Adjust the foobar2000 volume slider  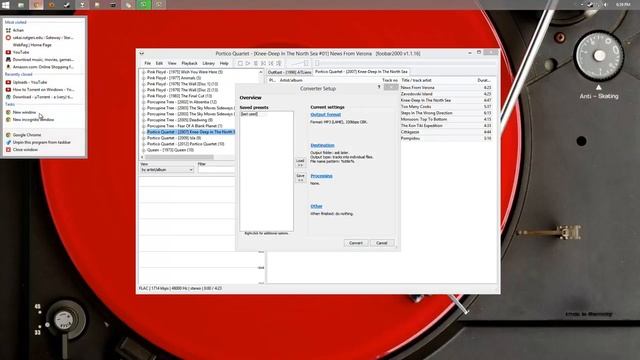tap(299, 63)
